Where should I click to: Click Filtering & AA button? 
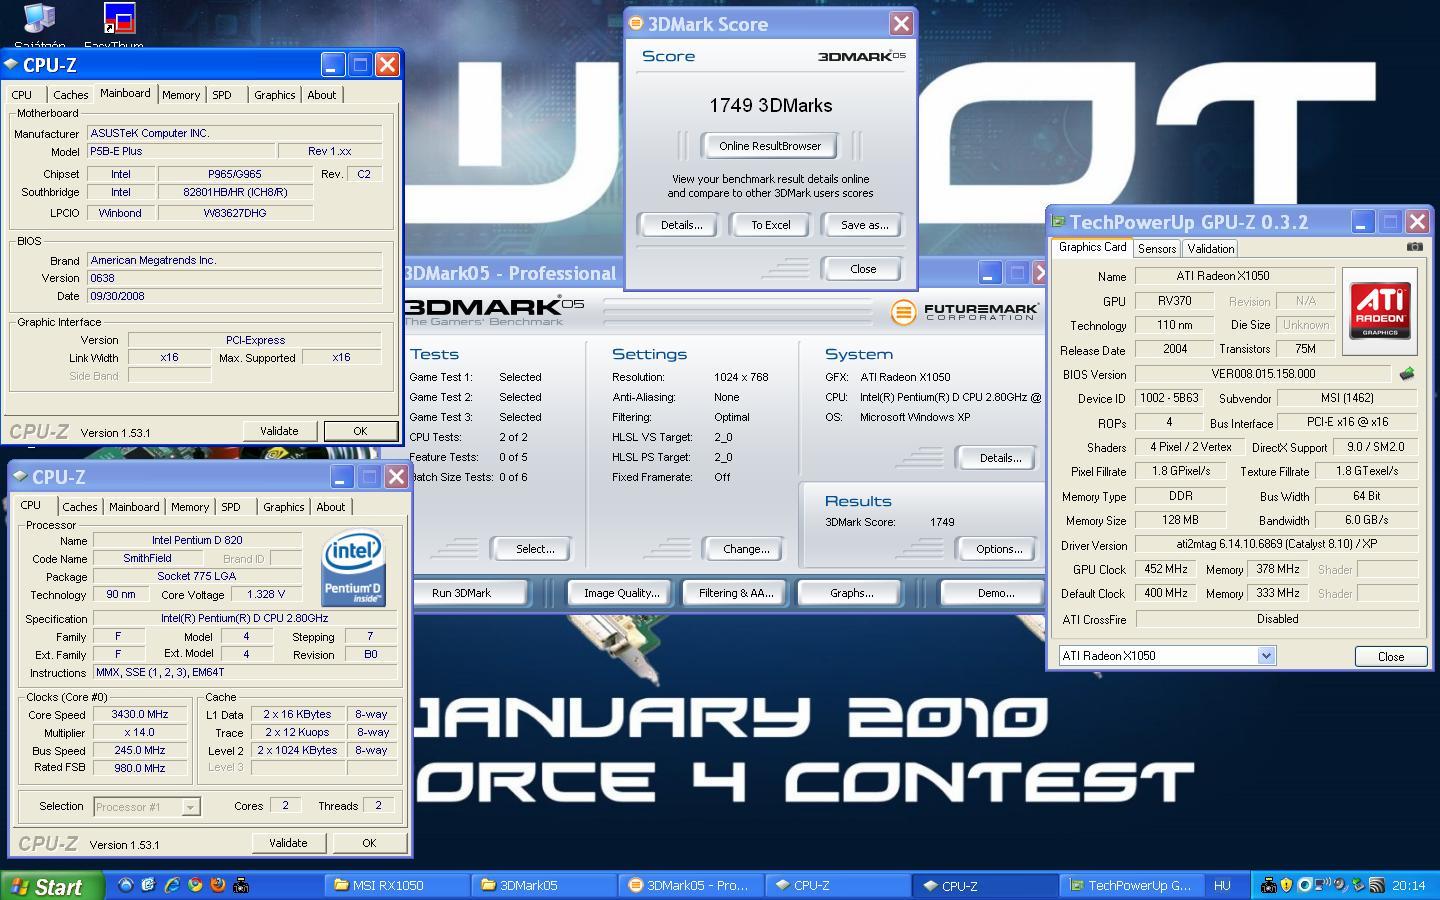pyautogui.click(x=736, y=593)
